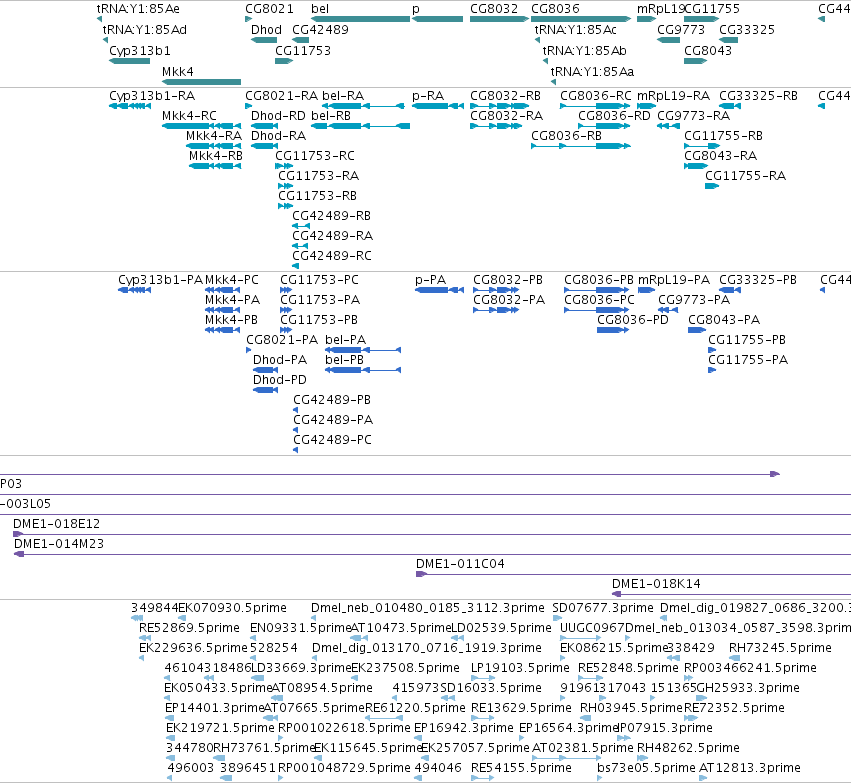This screenshot has width=851, height=783.
Task: Click the bel-RB transcript label
Action: [x=331, y=116]
